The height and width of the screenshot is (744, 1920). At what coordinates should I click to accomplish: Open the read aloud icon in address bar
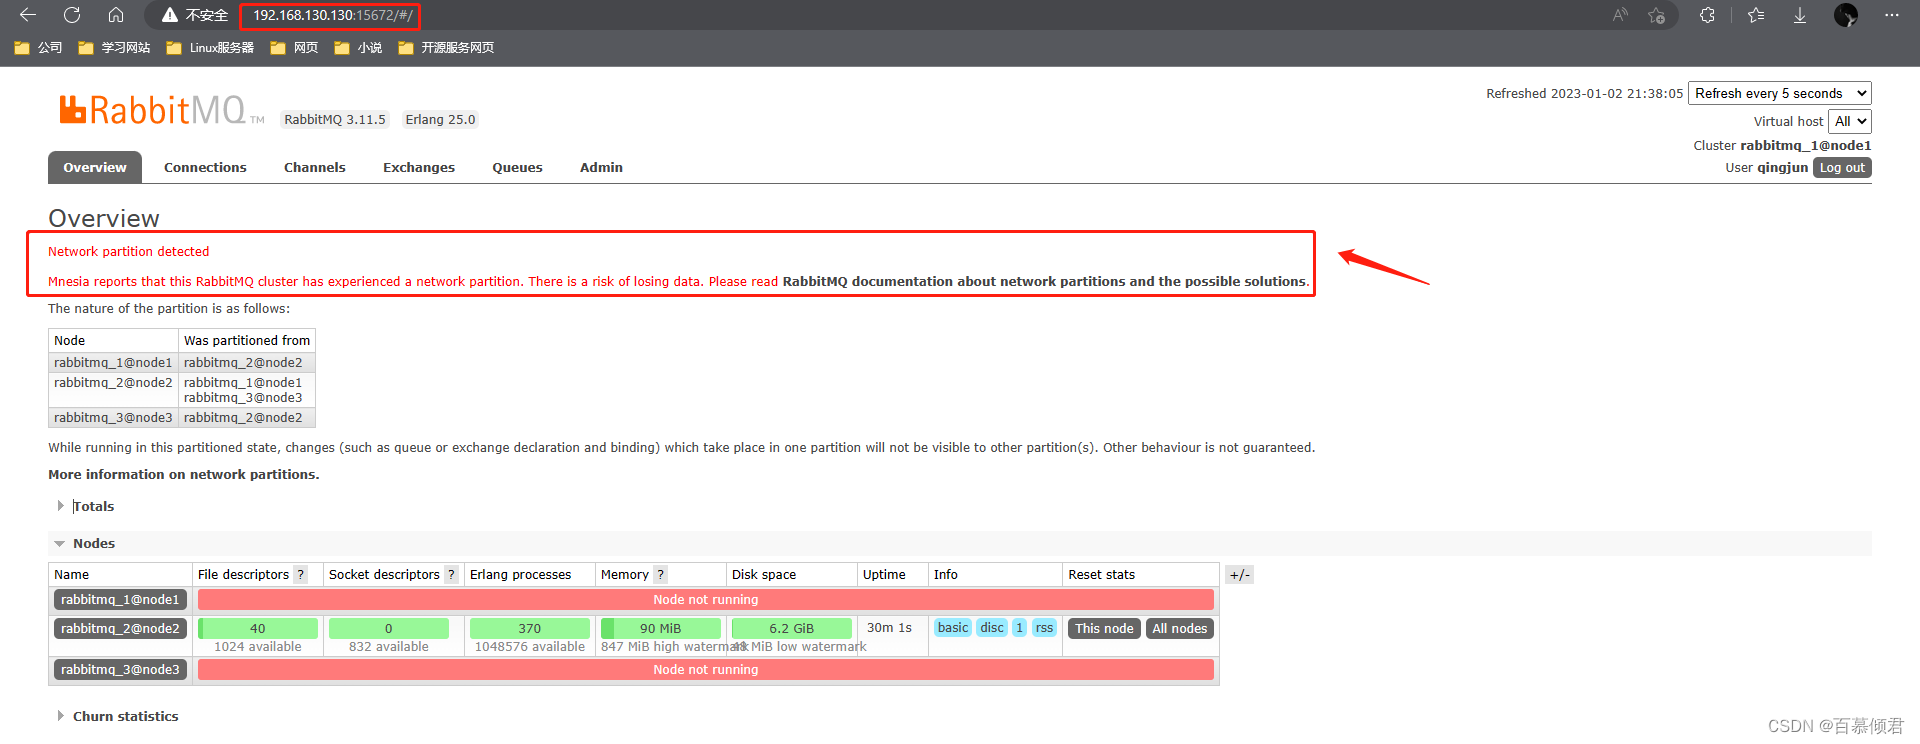coord(1620,15)
